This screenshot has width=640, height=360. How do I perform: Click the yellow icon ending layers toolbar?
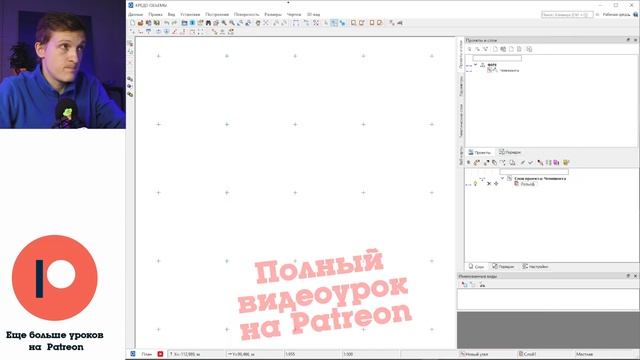tap(566, 162)
